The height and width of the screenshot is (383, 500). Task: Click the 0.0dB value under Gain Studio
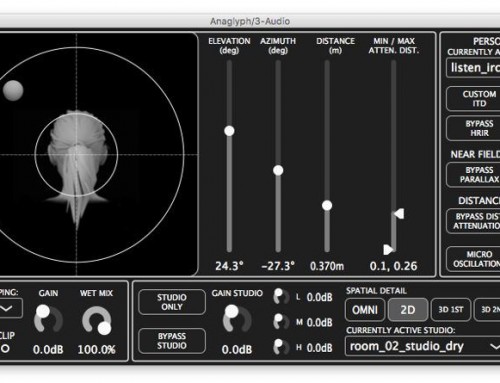coord(237,349)
